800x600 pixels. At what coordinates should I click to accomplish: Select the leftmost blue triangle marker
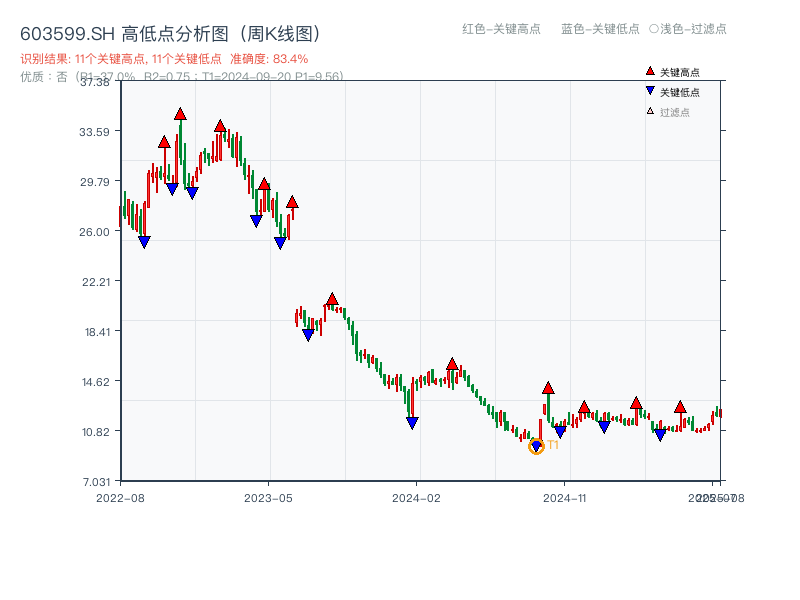pos(144,242)
